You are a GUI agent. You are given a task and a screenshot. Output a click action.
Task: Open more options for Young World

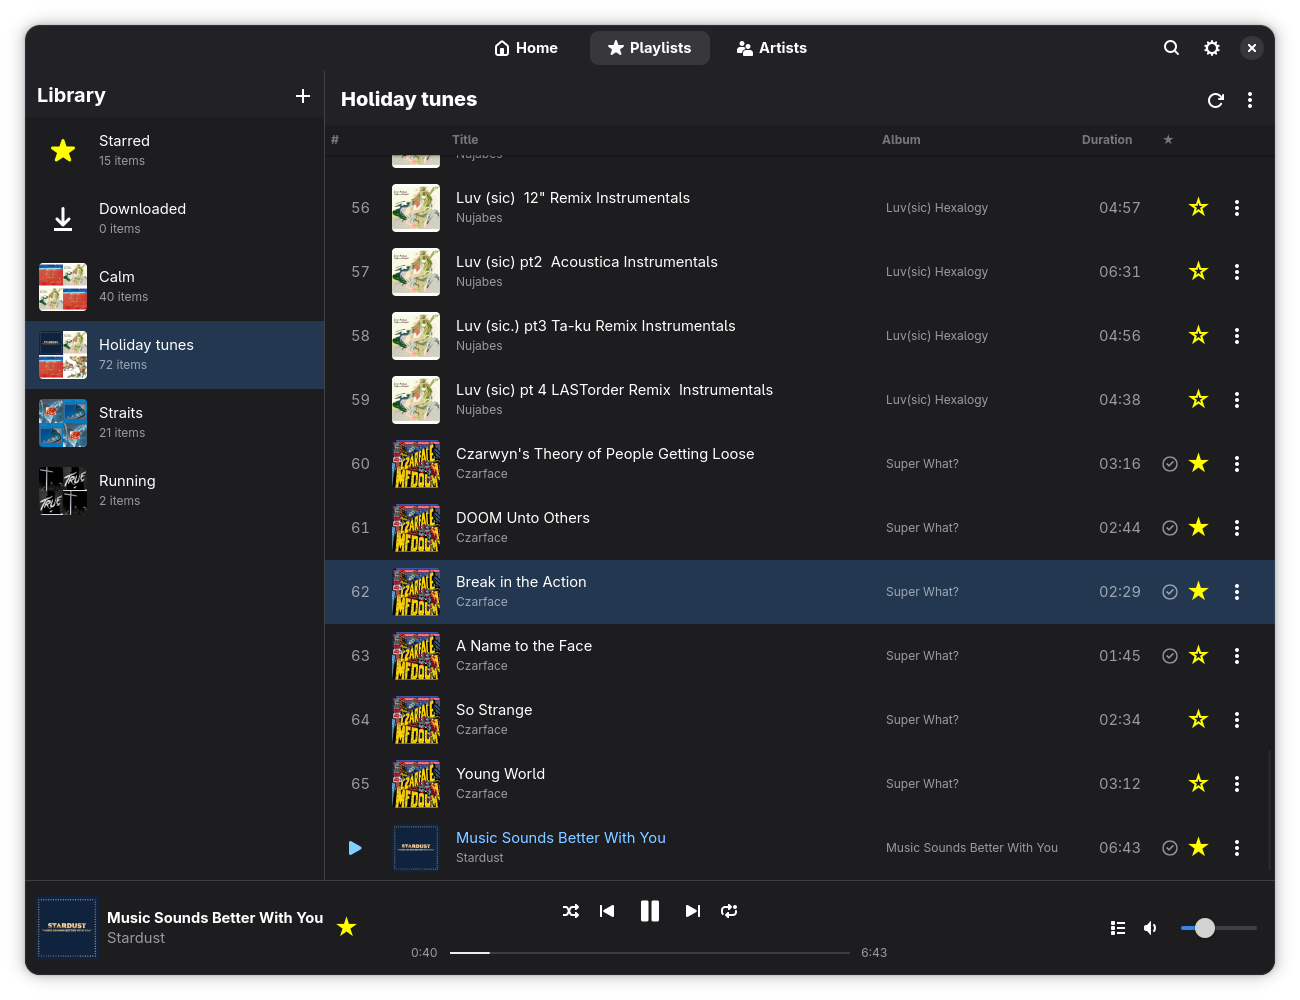[x=1237, y=784]
